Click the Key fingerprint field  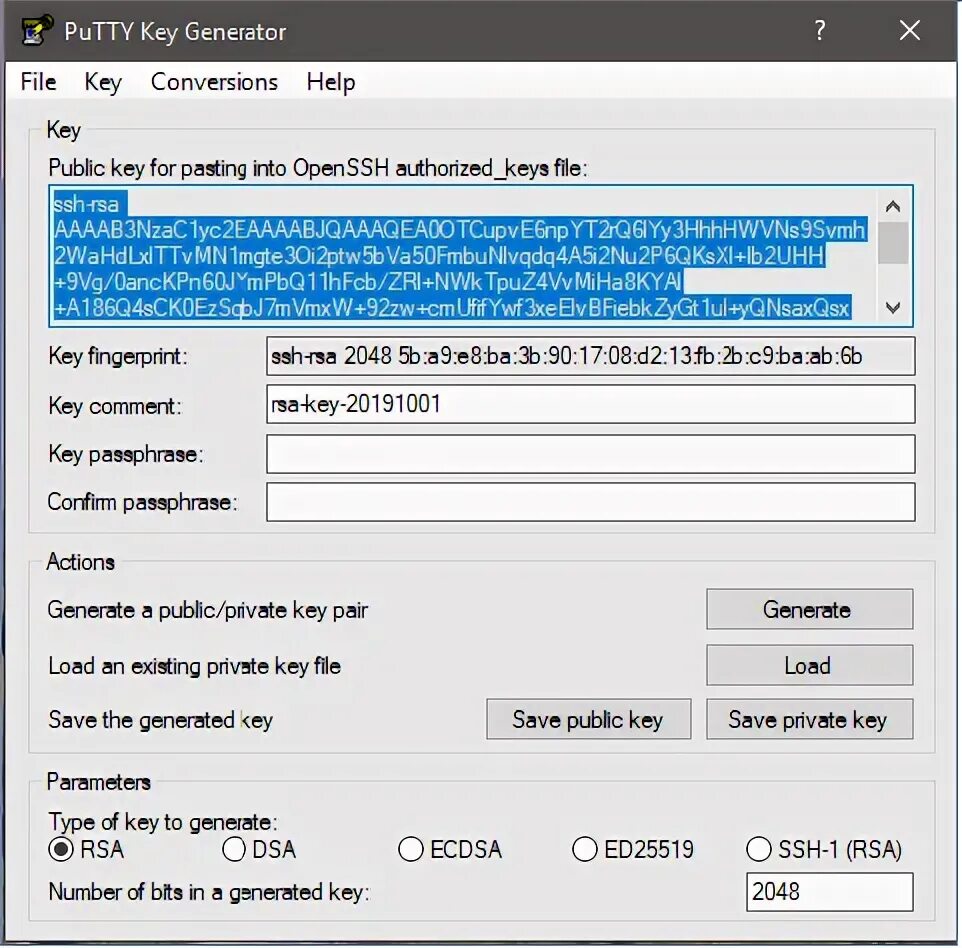click(x=590, y=356)
